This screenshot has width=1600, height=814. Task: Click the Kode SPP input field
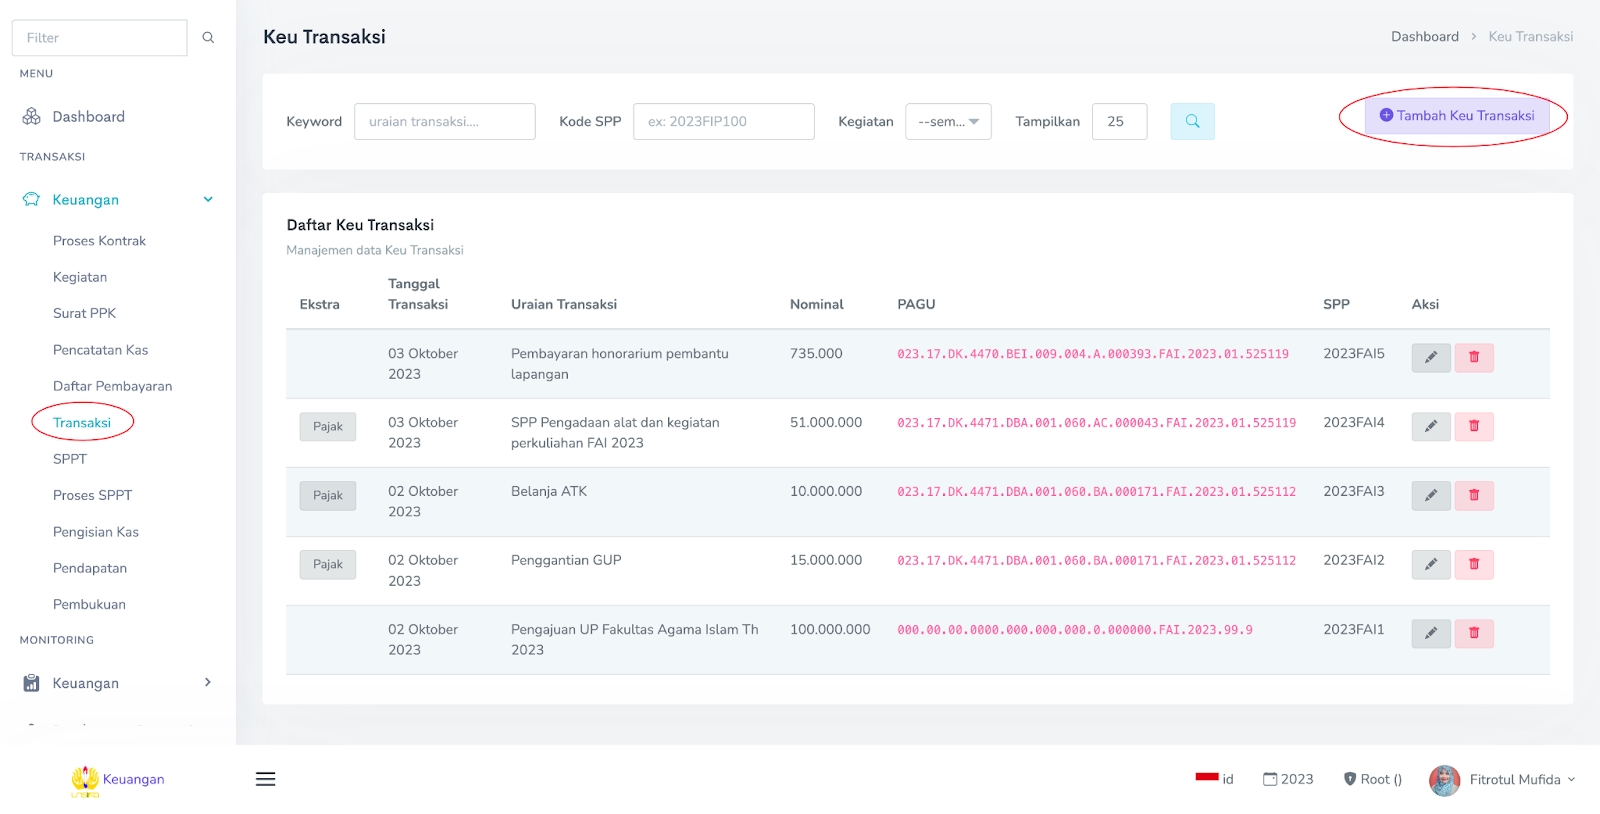click(x=723, y=122)
